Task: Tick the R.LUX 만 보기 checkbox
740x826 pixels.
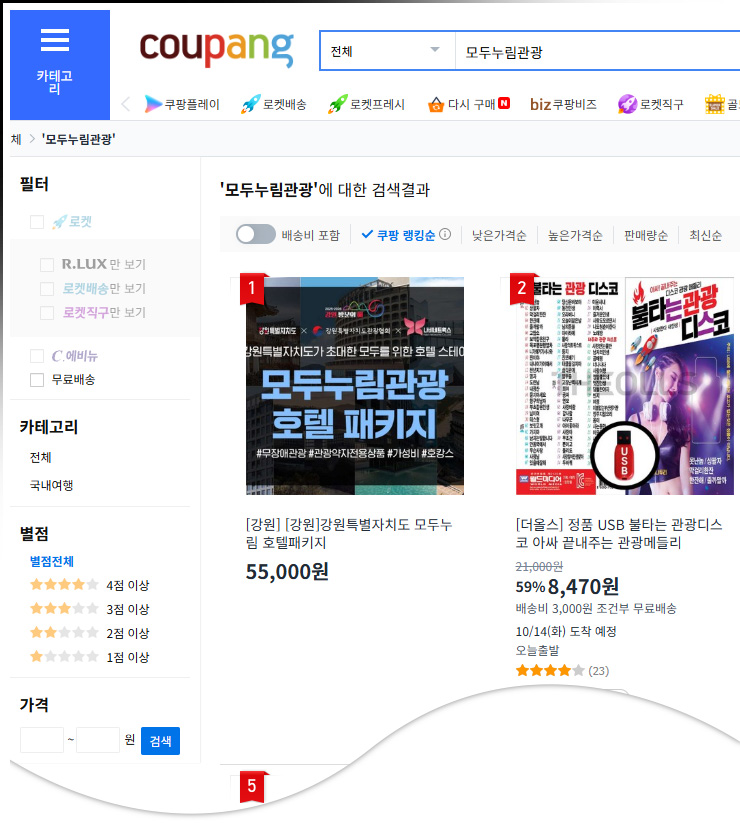Action: pyautogui.click(x=47, y=265)
